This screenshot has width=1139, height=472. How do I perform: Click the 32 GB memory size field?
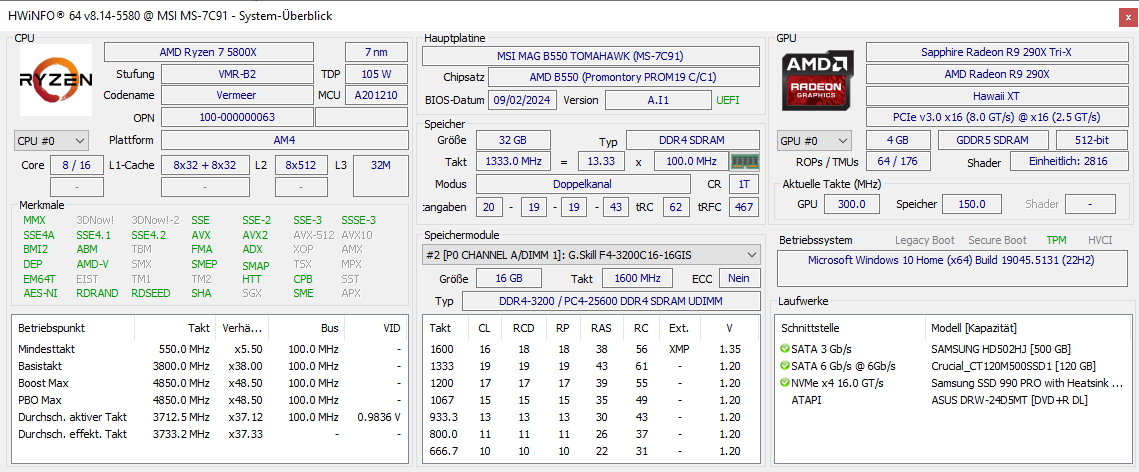pos(513,140)
